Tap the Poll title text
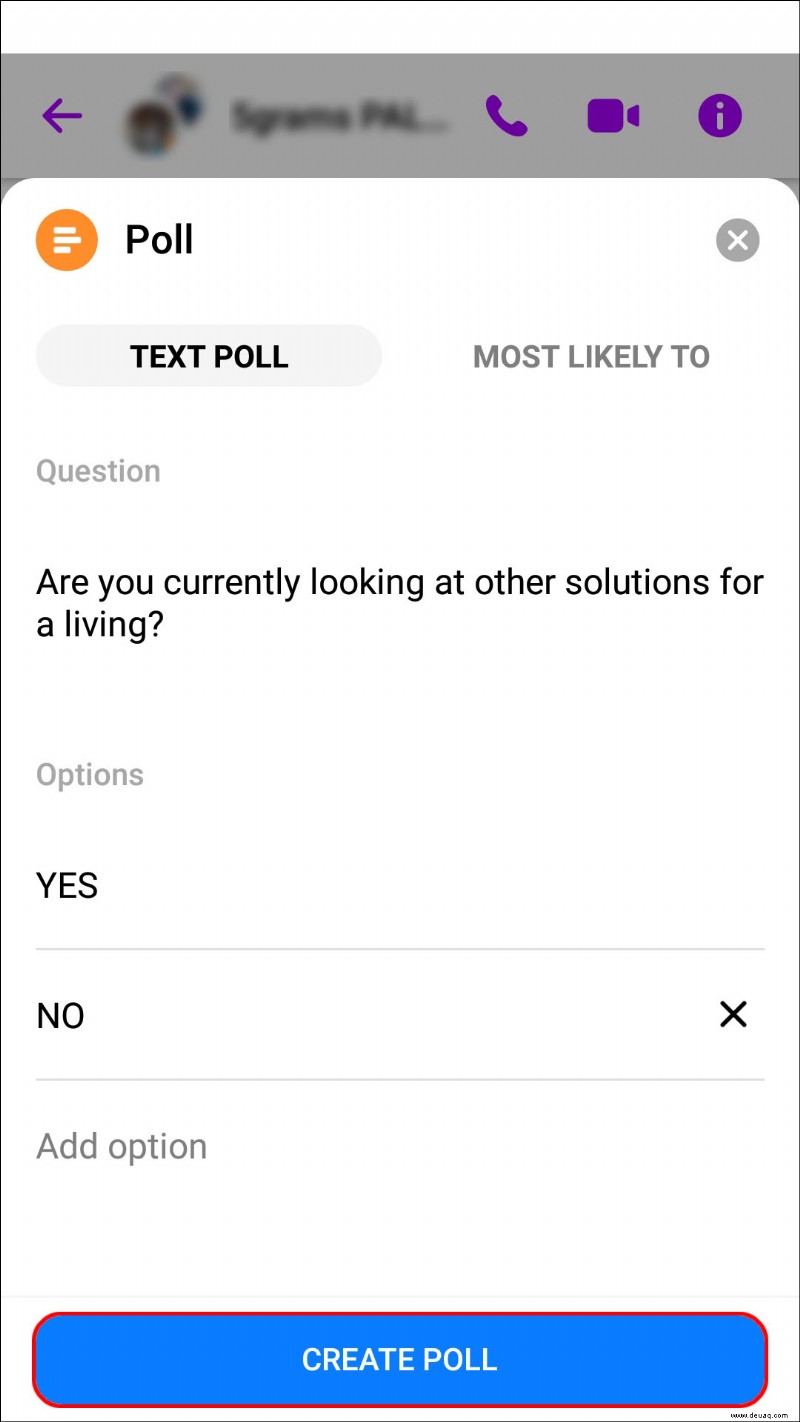Image resolution: width=800 pixels, height=1422 pixels. 159,240
